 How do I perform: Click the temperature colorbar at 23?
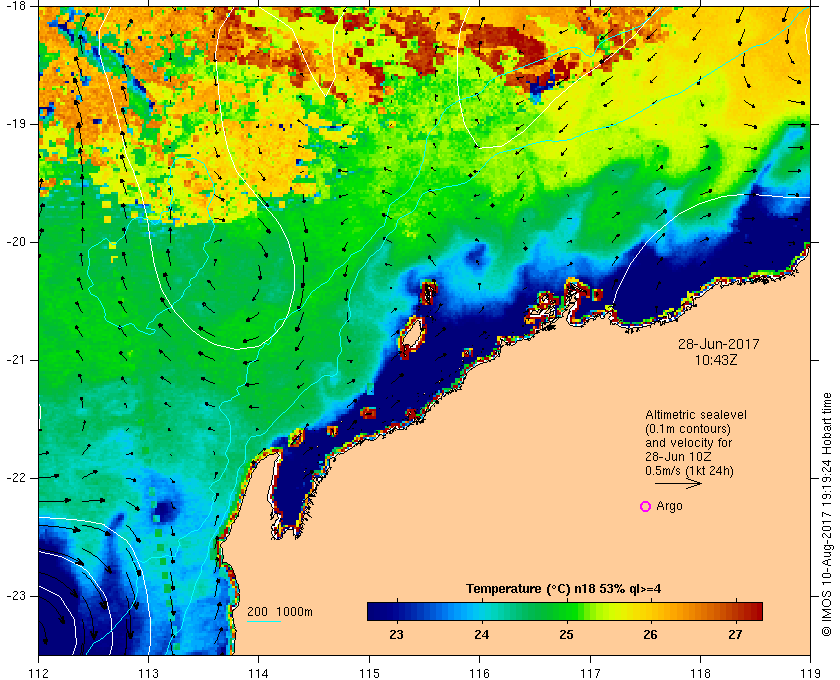click(396, 611)
